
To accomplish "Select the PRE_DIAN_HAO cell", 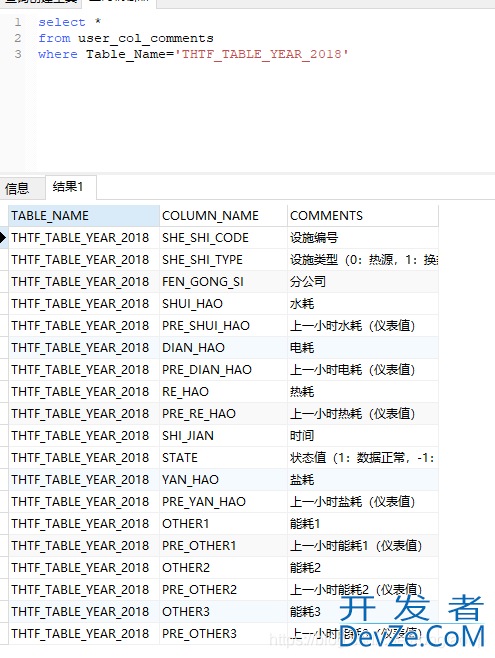I will click(223, 370).
